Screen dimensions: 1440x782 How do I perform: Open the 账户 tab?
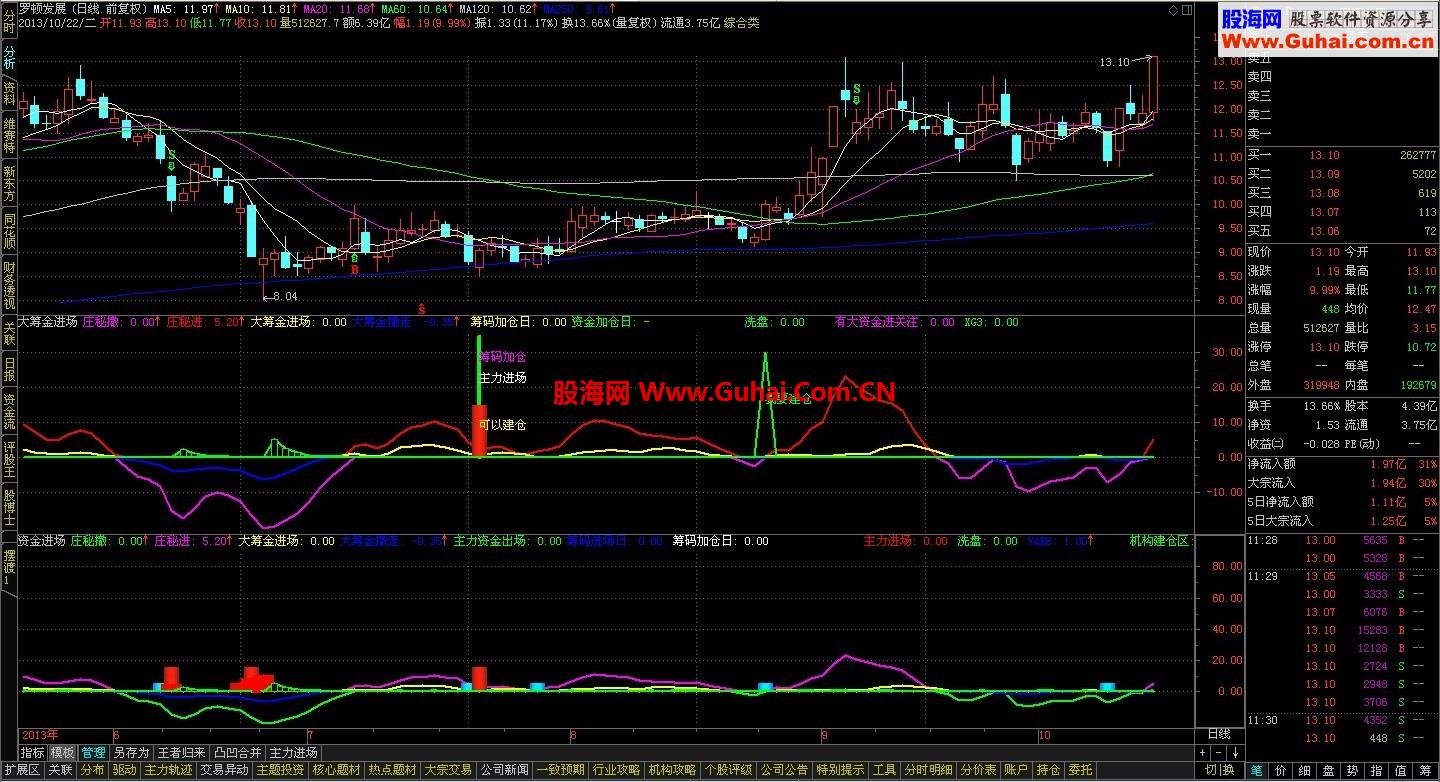[1016, 770]
